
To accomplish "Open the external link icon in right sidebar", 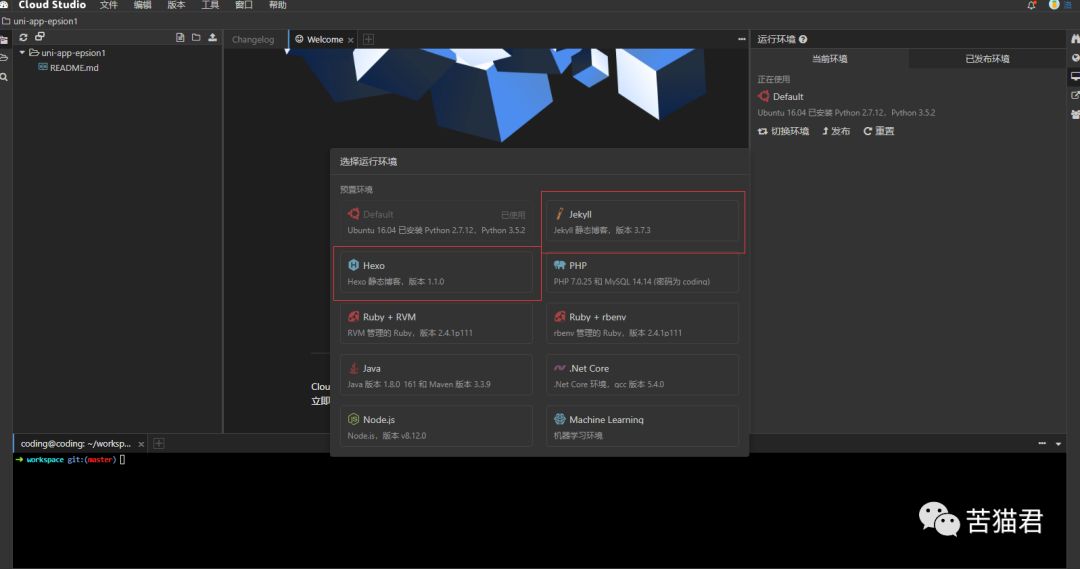I will (x=1075, y=95).
